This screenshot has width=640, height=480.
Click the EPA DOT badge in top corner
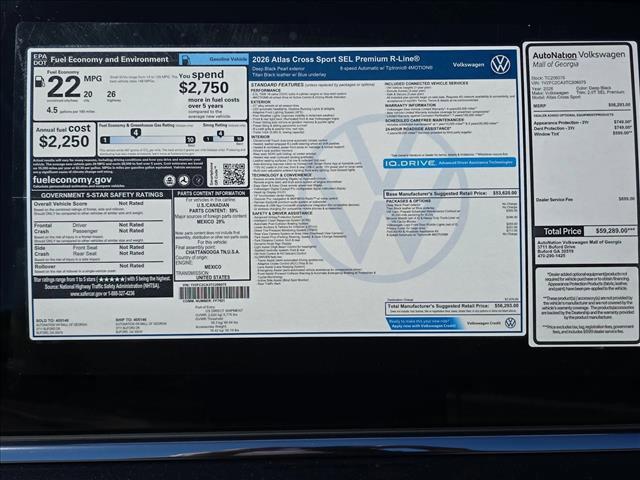[40, 60]
